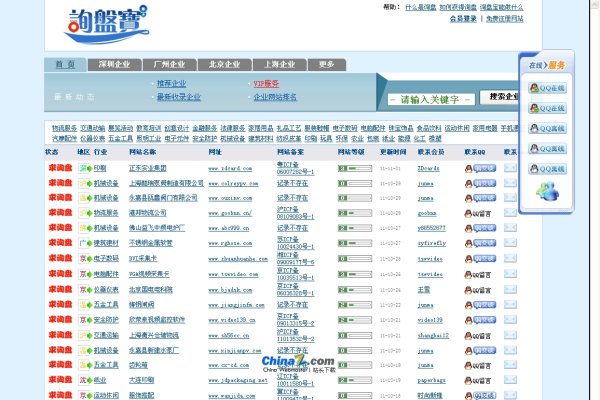This screenshot has width=600, height=400.
Task: Select the 广州企业 tab
Action: point(170,65)
